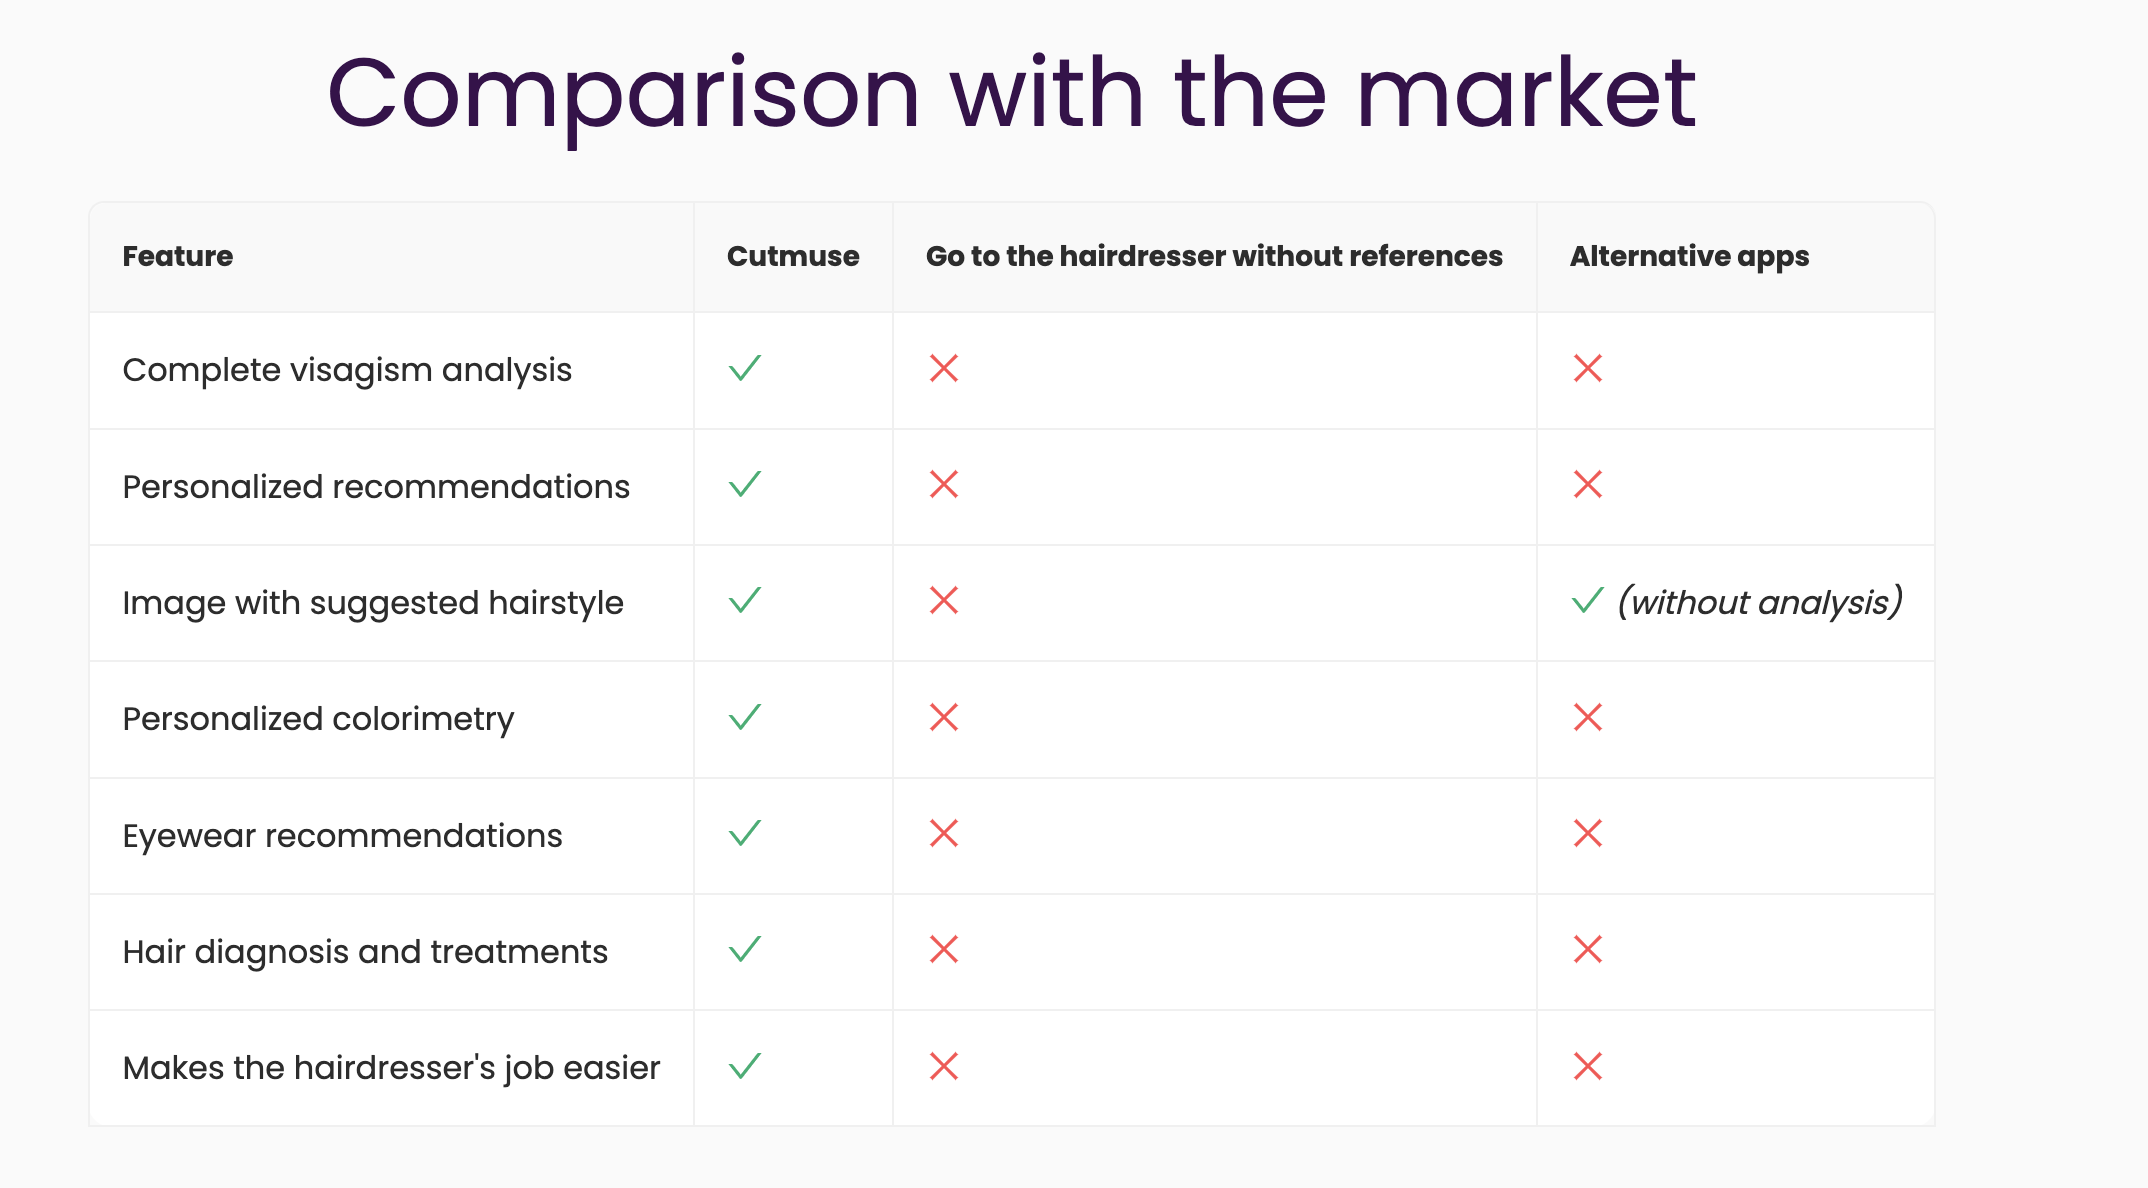Click the 'Alternative apps' column header

(x=1689, y=257)
